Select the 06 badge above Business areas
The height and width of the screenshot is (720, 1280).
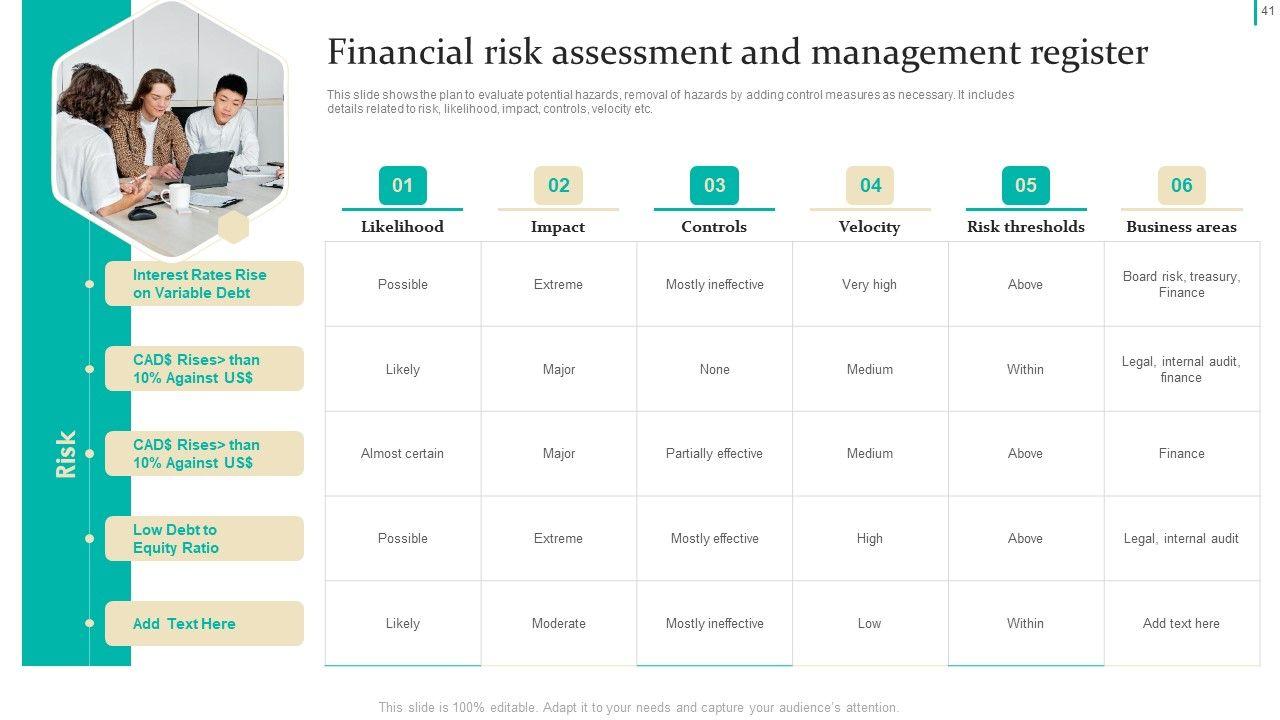point(1182,185)
